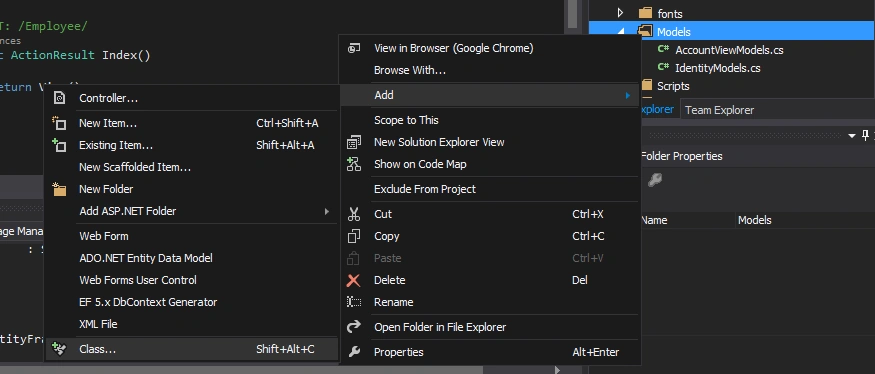Viewport: 875px width, 374px height.
Task: Select New Scaffolded Item menu entry
Action: pyautogui.click(x=135, y=167)
